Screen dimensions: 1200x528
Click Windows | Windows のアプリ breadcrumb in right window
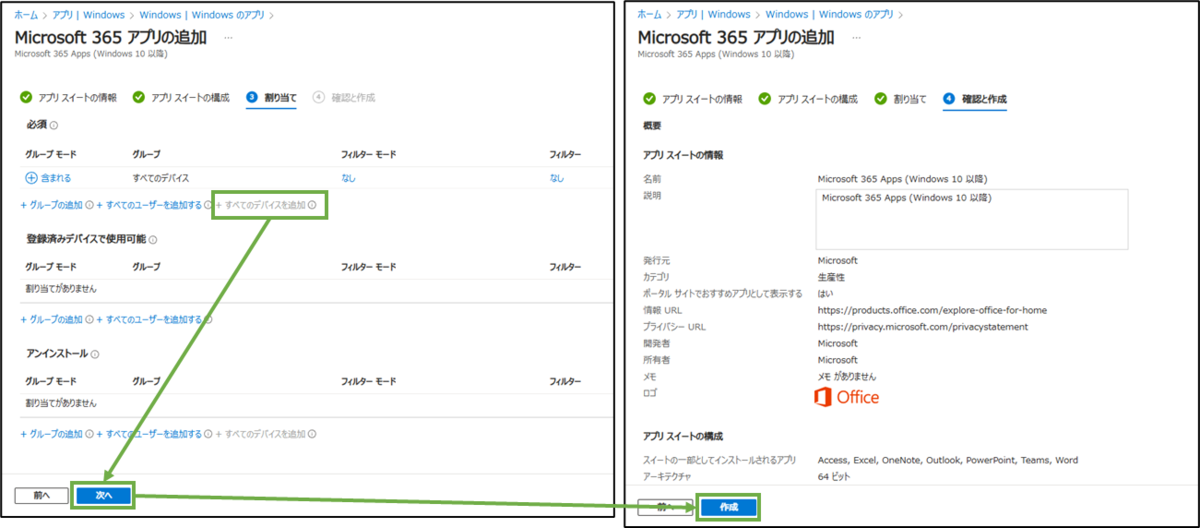pyautogui.click(x=832, y=14)
